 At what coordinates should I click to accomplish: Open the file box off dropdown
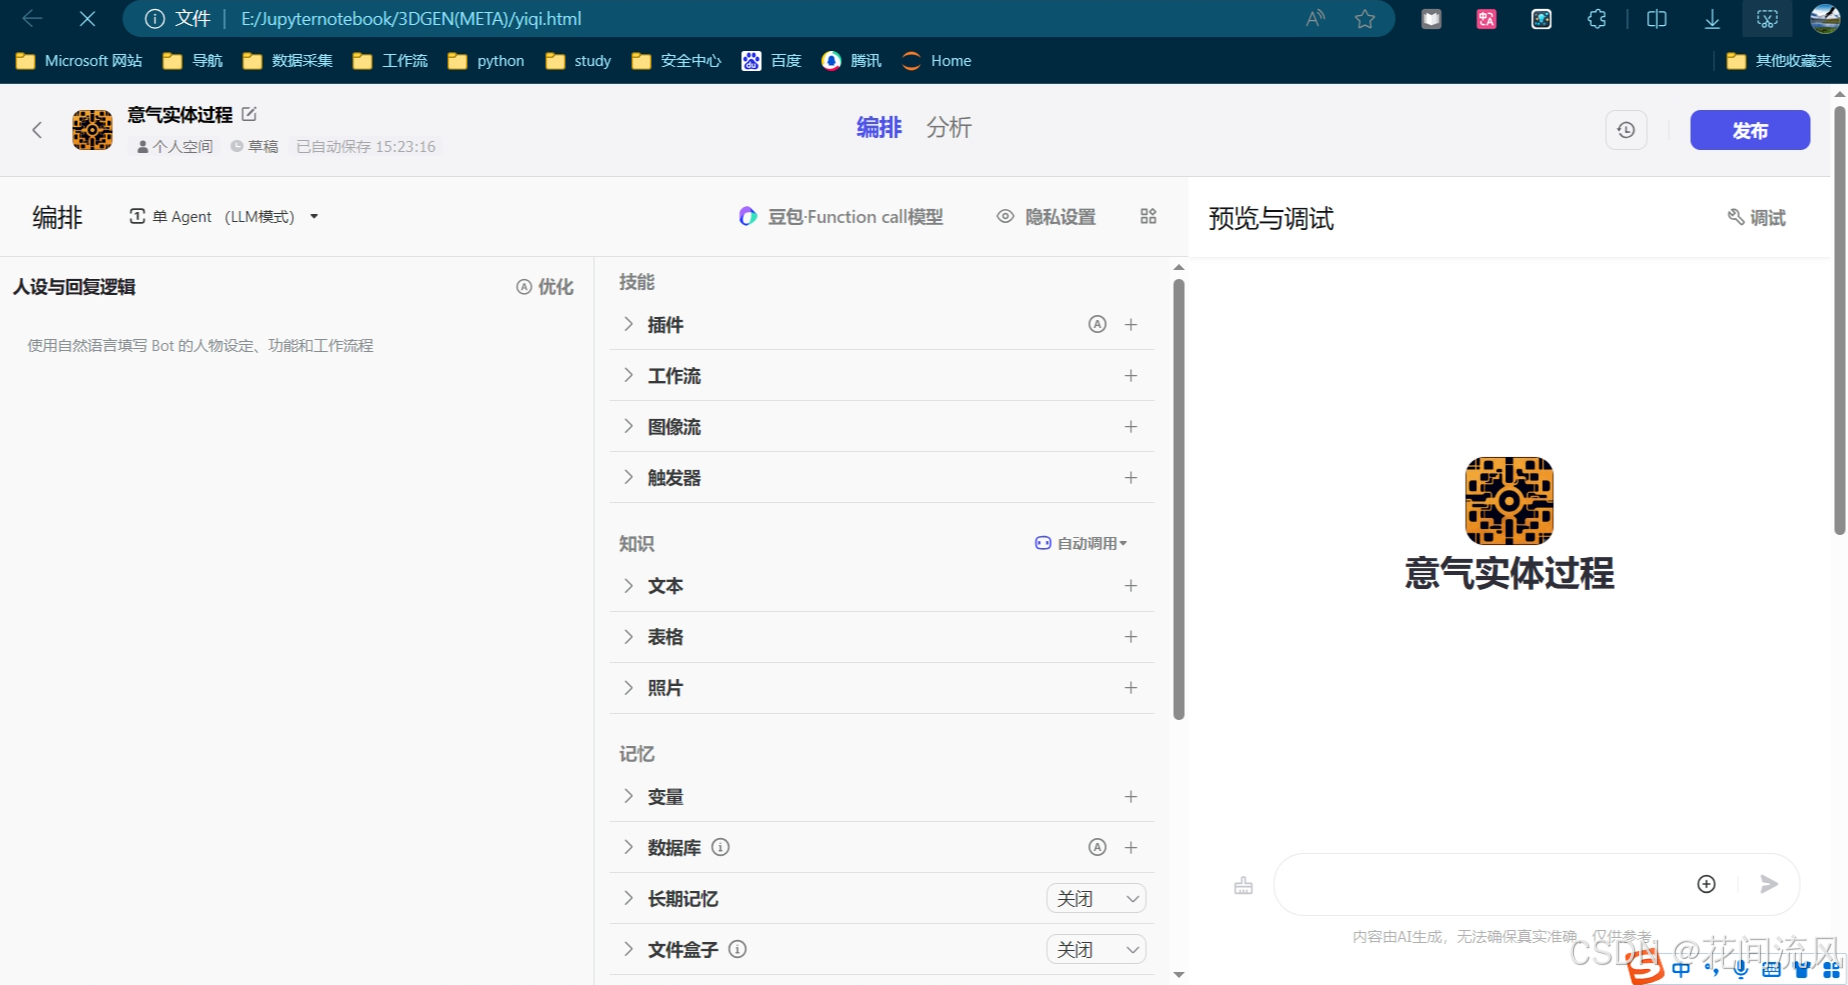(1096, 949)
